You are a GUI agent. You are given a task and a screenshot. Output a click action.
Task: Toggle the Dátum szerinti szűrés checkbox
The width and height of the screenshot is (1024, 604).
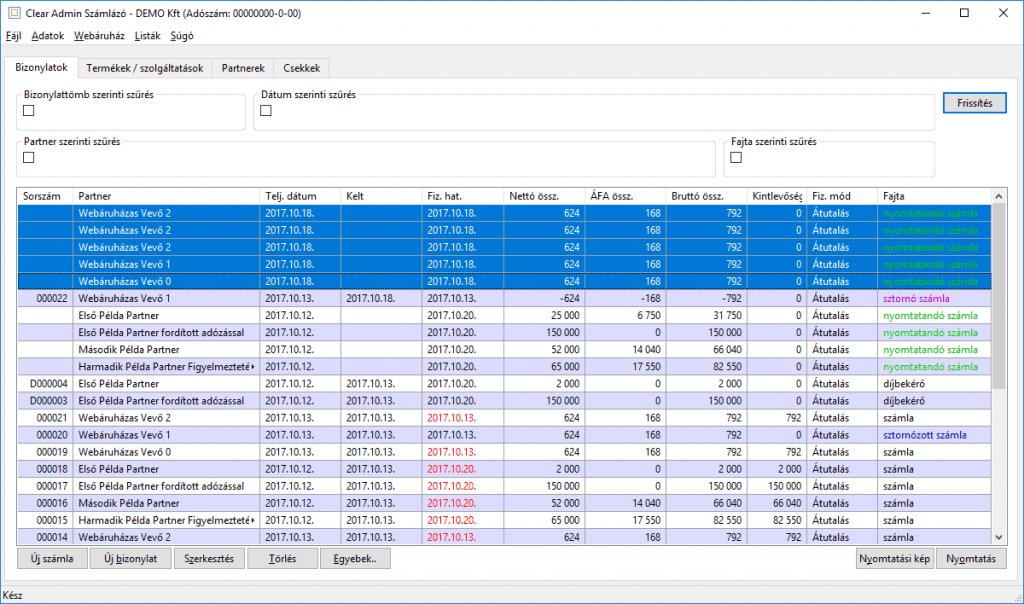(266, 111)
